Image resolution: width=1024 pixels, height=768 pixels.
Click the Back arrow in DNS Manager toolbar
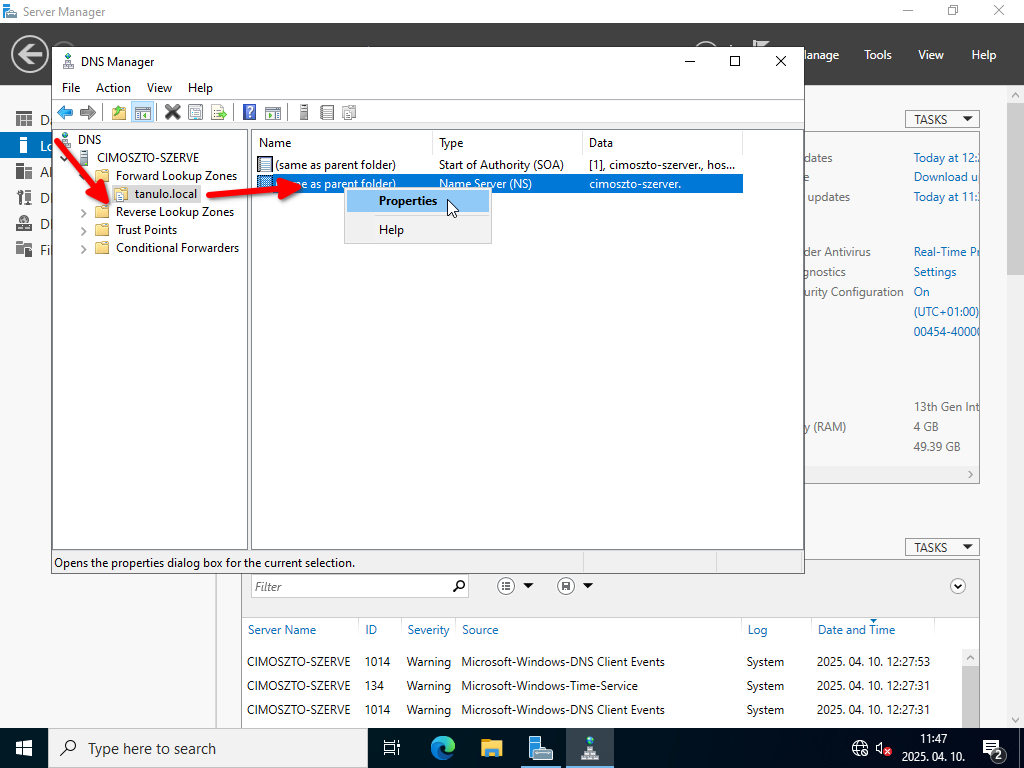(65, 113)
